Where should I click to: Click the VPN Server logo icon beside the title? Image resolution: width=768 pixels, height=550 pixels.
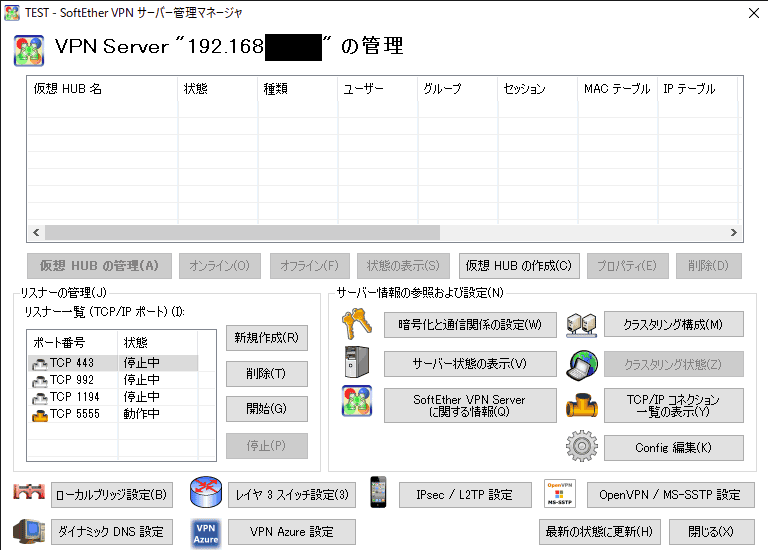[29, 50]
